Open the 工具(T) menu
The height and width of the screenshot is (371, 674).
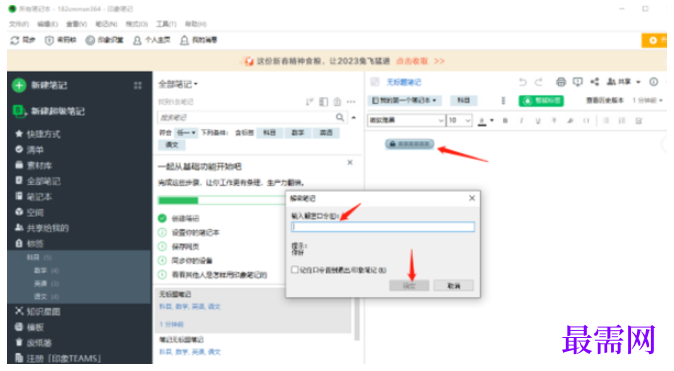tap(166, 24)
